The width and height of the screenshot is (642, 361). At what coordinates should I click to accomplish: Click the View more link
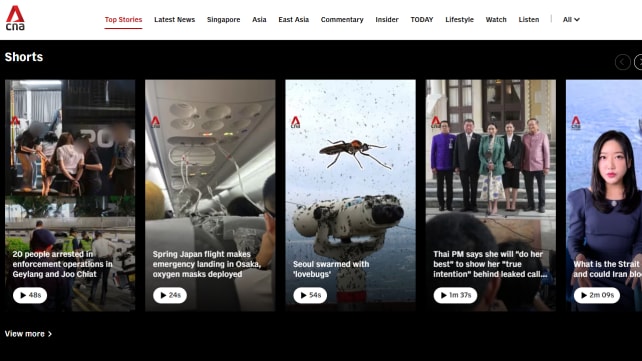(28, 334)
